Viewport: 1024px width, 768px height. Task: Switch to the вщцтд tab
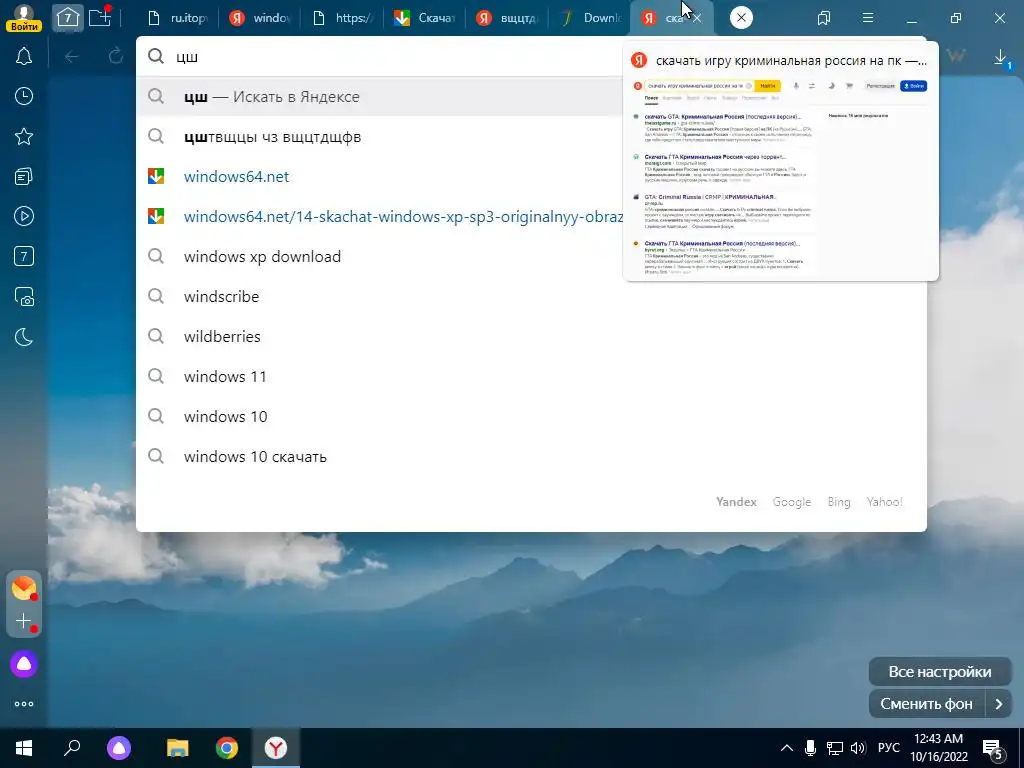point(507,18)
